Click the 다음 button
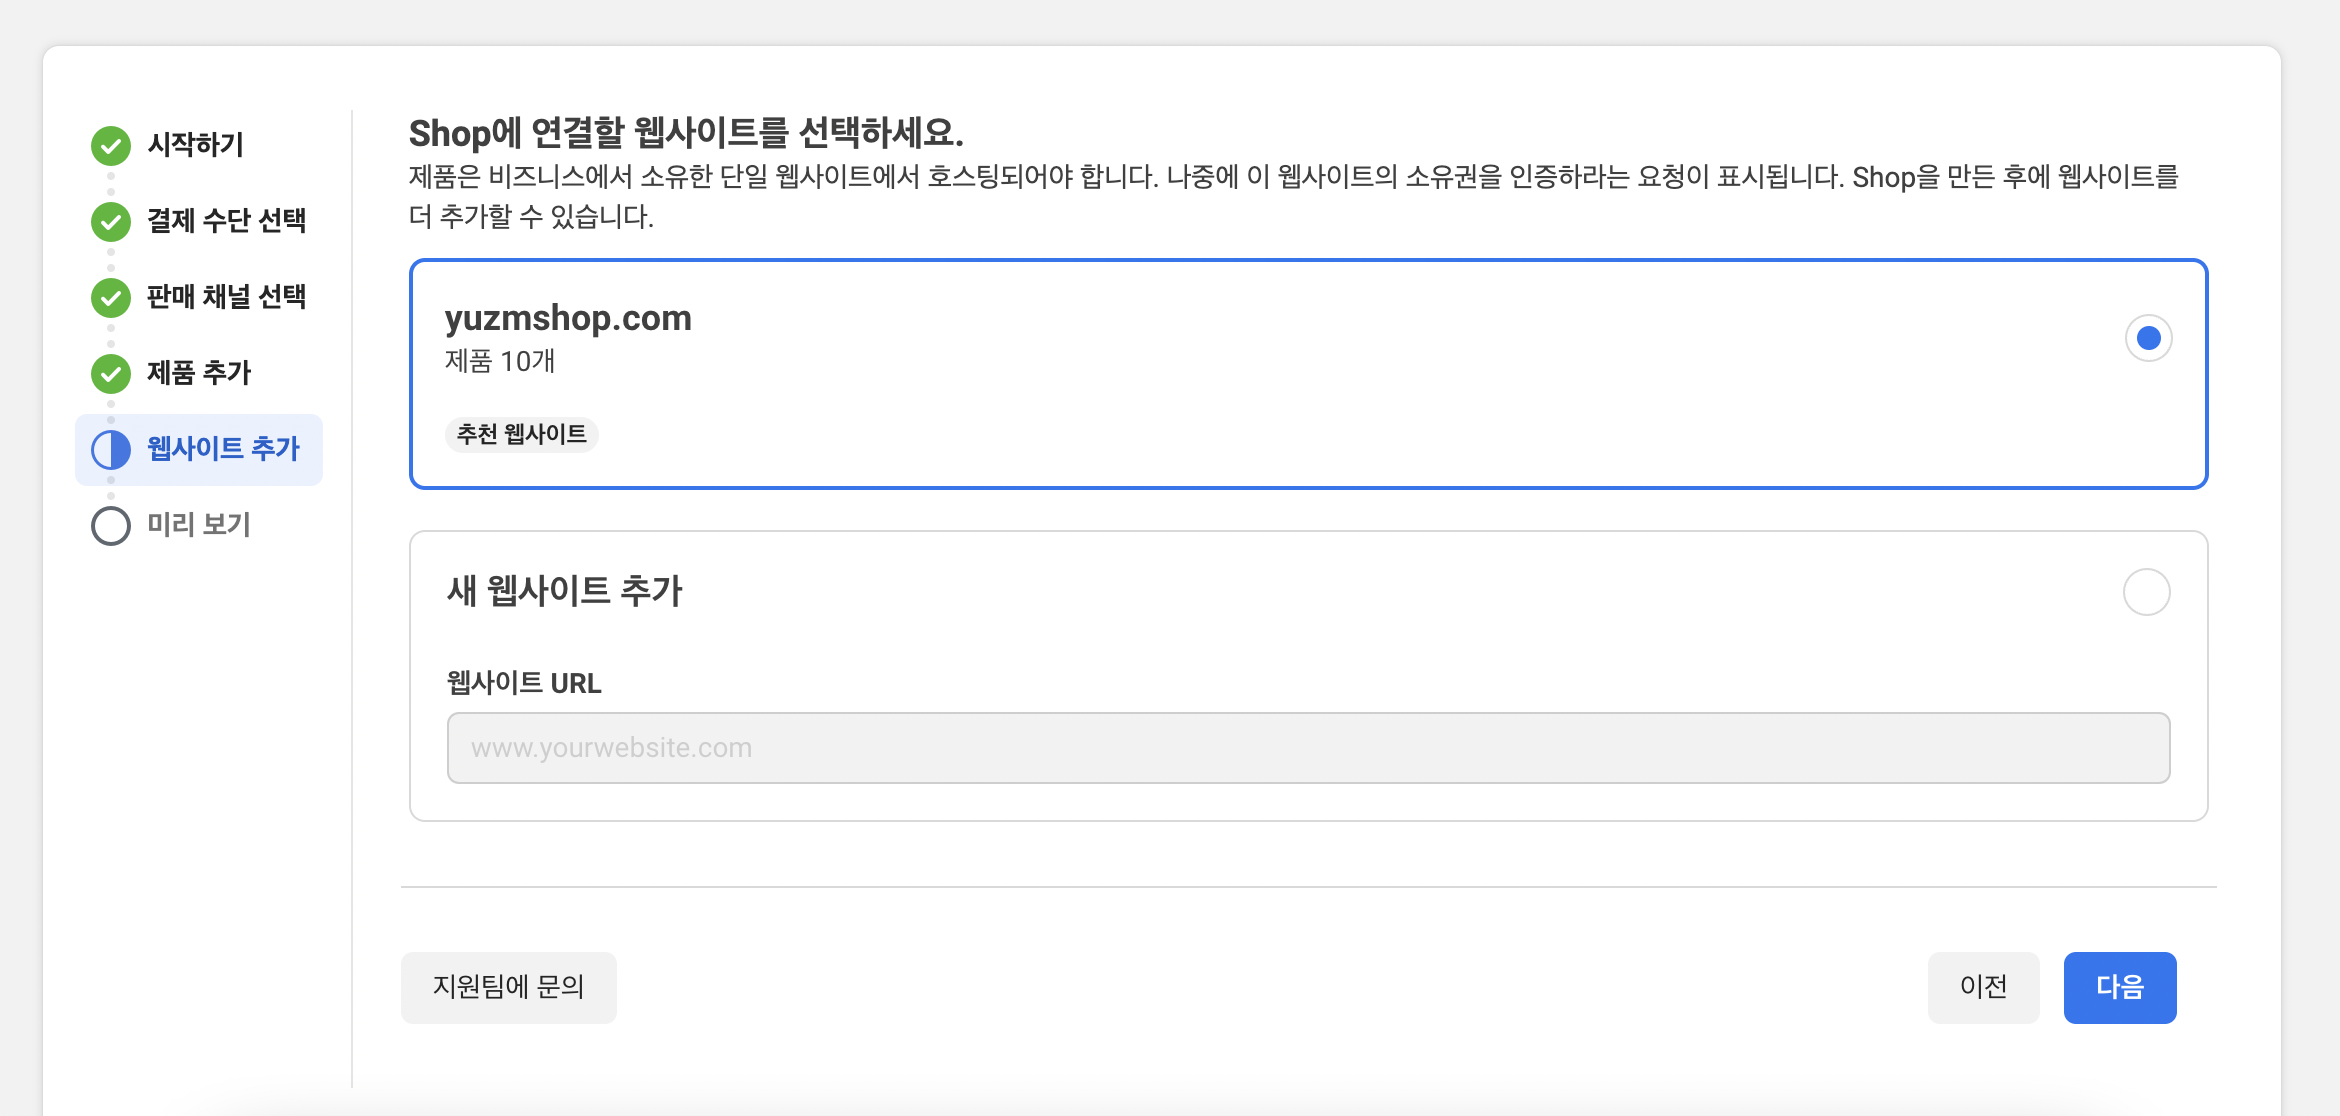2340x1116 pixels. click(x=2120, y=988)
